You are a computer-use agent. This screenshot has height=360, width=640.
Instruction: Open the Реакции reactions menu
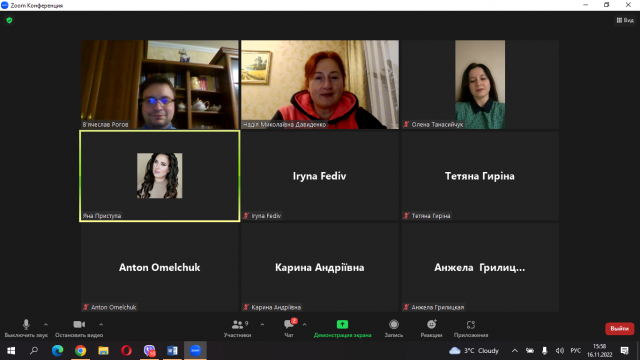(x=431, y=328)
